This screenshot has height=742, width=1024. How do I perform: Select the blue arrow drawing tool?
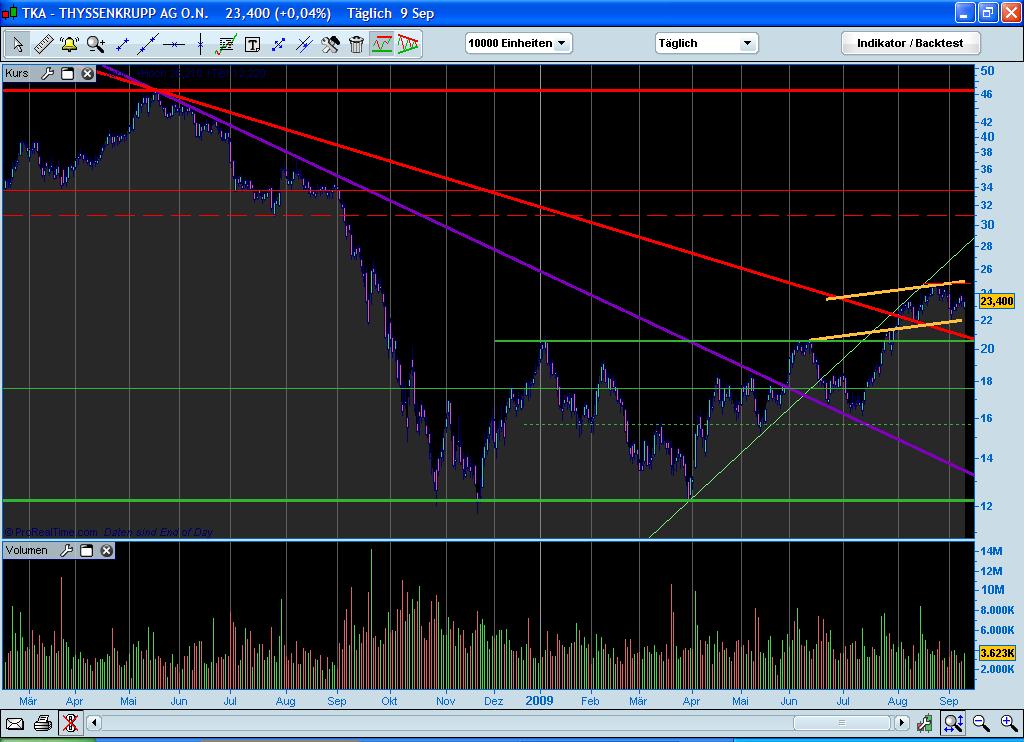click(278, 44)
